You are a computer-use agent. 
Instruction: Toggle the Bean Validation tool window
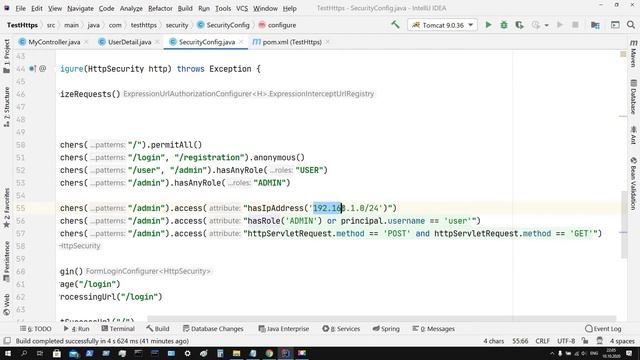(633, 183)
